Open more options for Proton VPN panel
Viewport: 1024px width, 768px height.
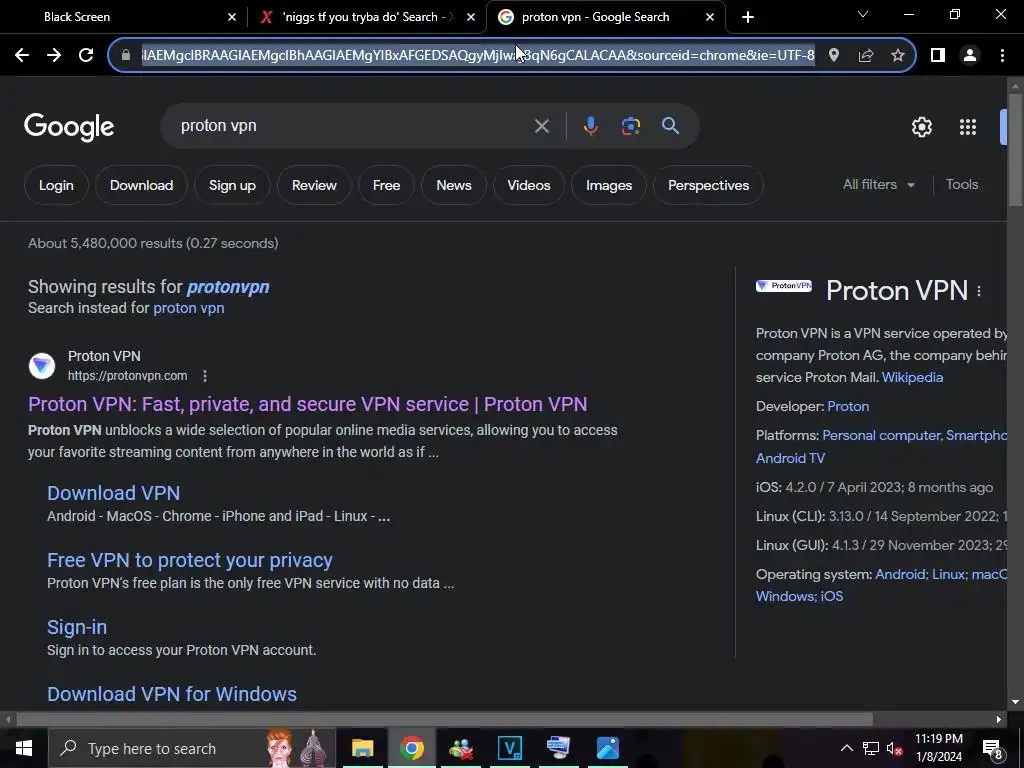(979, 291)
